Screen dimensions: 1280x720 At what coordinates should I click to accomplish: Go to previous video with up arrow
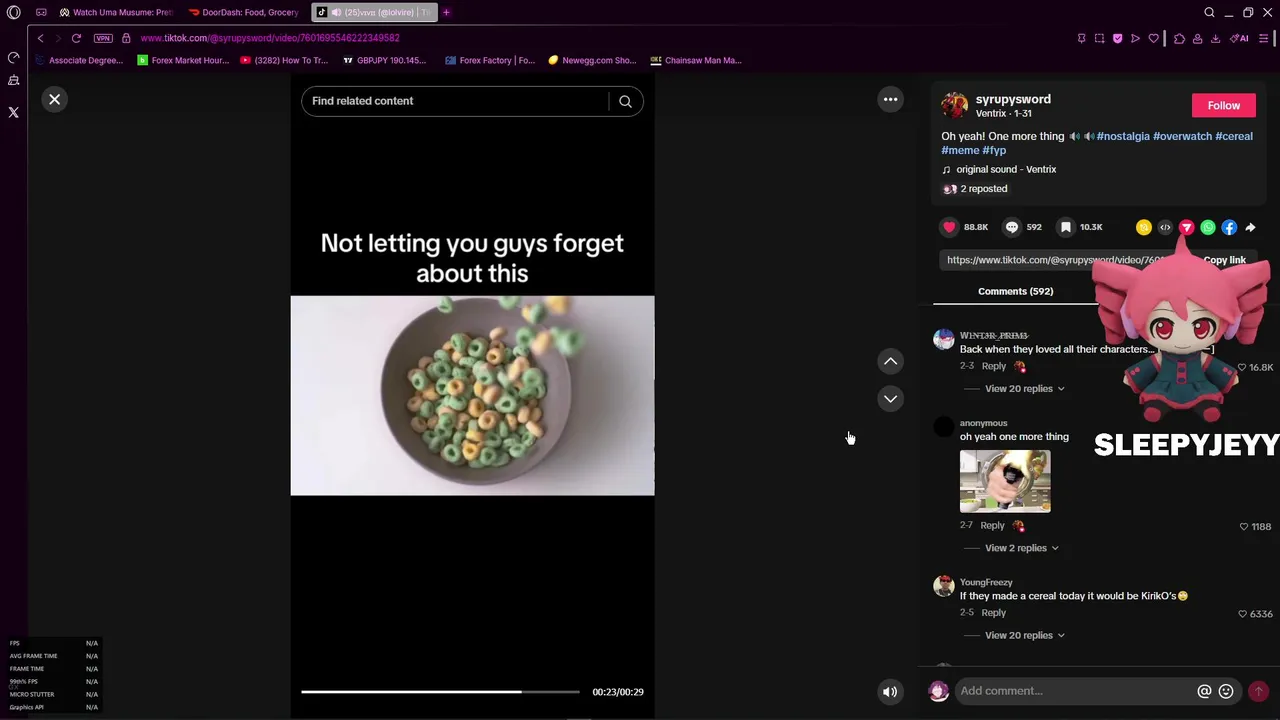pyautogui.click(x=890, y=361)
